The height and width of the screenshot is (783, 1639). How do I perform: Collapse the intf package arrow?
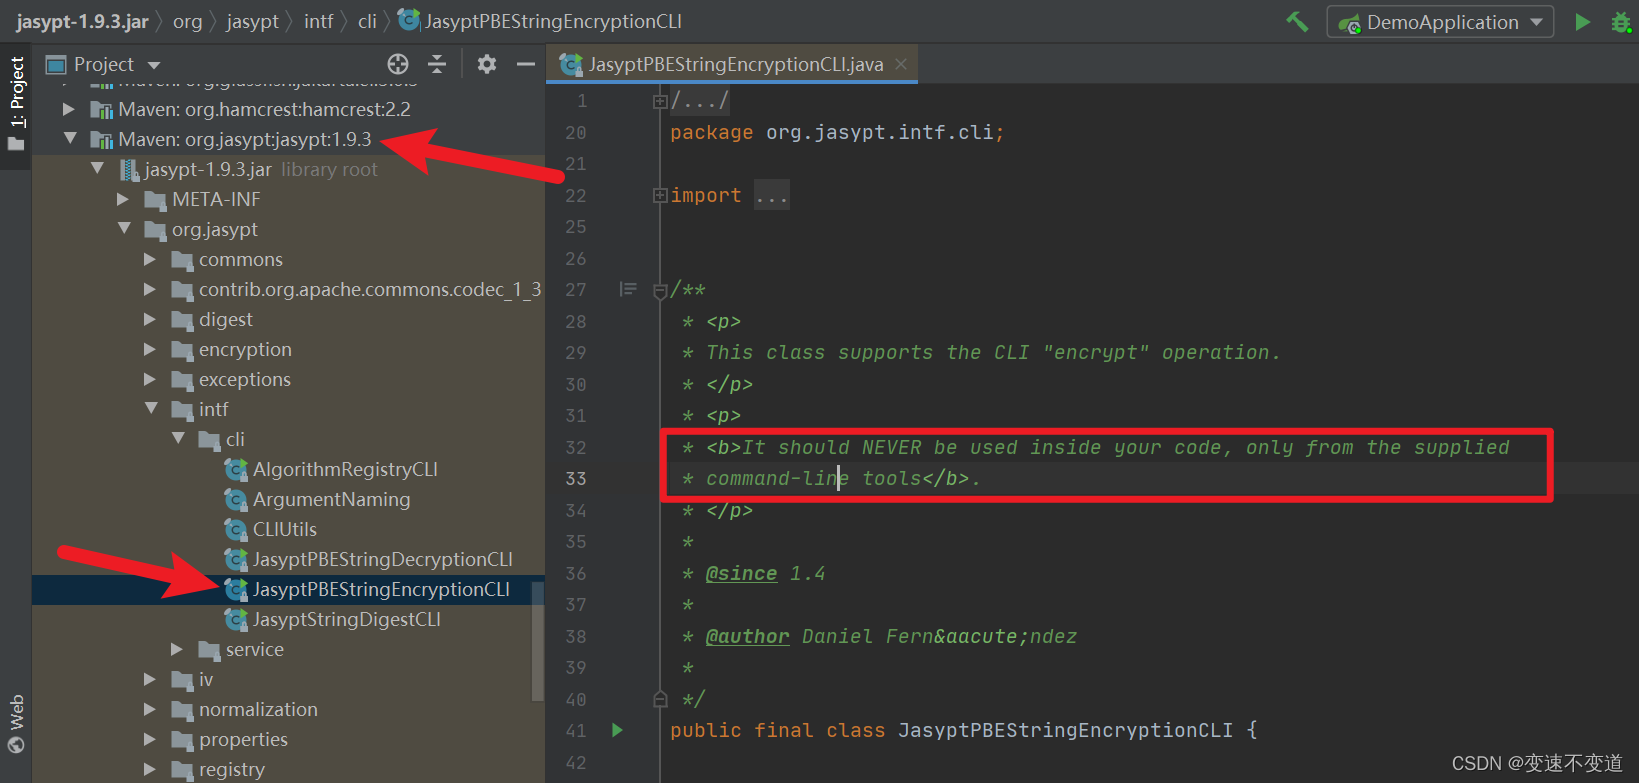150,409
